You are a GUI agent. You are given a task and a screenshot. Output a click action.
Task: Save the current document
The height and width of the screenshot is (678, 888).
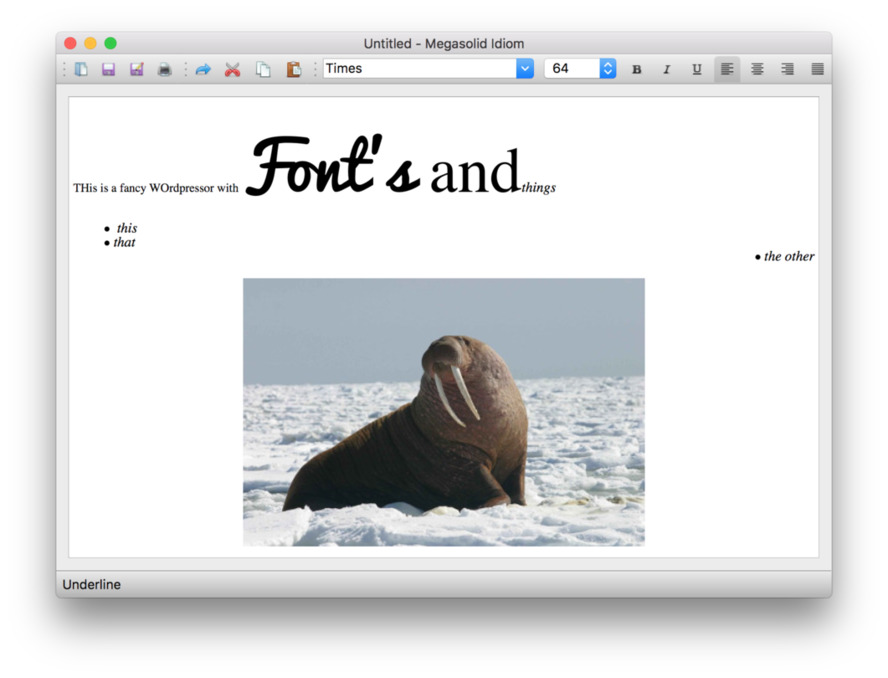tap(108, 68)
